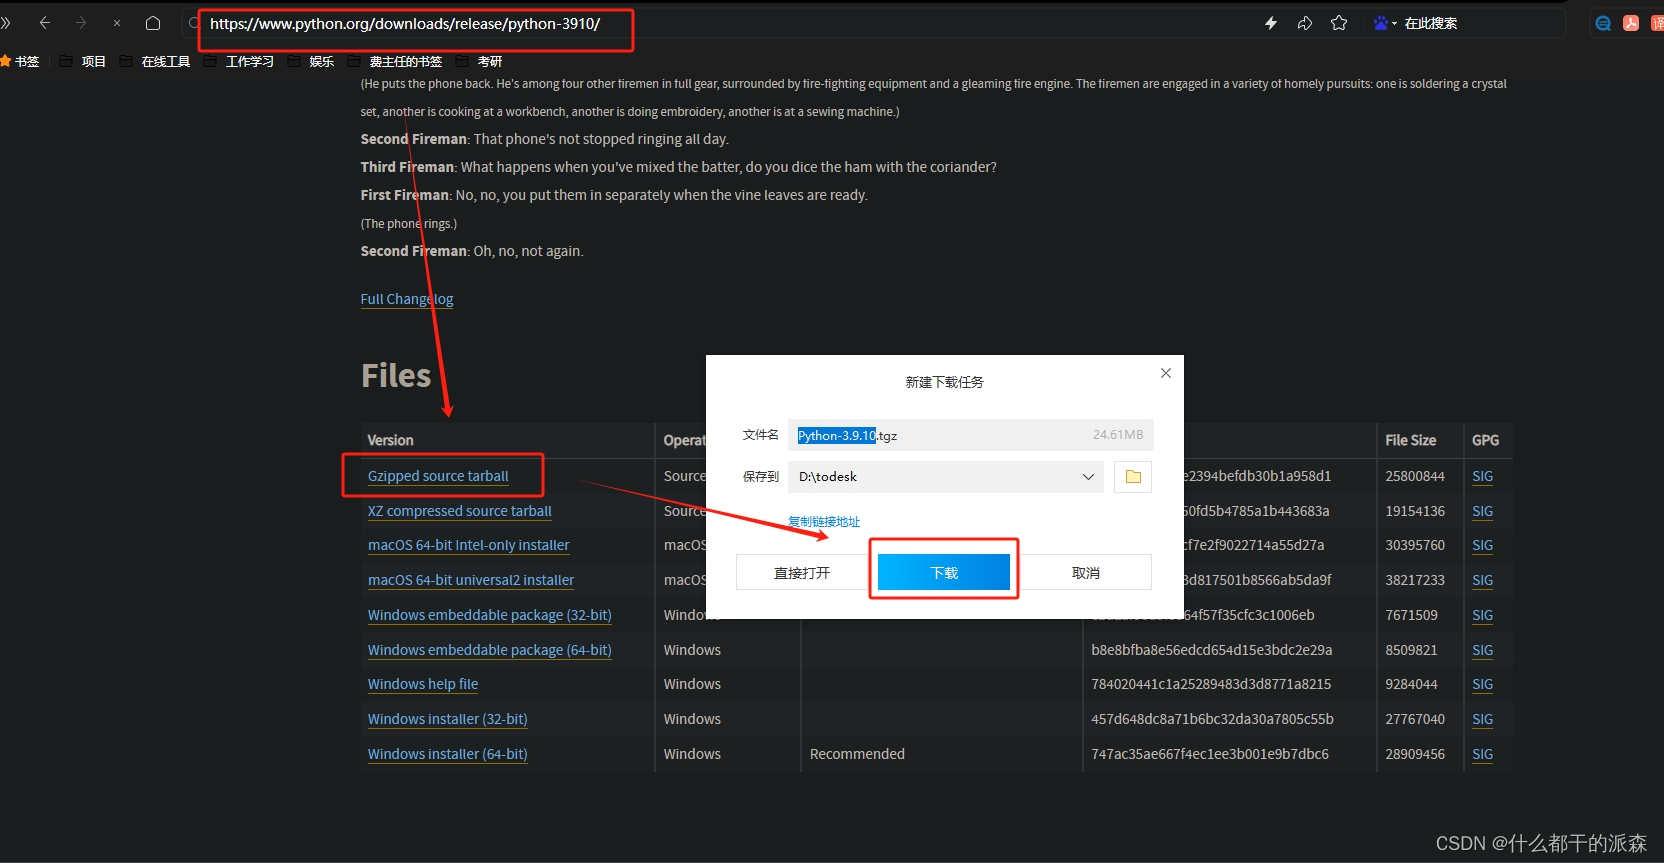The width and height of the screenshot is (1664, 863).
Task: Click the SIG link in the 8509821 row
Action: click(1483, 650)
